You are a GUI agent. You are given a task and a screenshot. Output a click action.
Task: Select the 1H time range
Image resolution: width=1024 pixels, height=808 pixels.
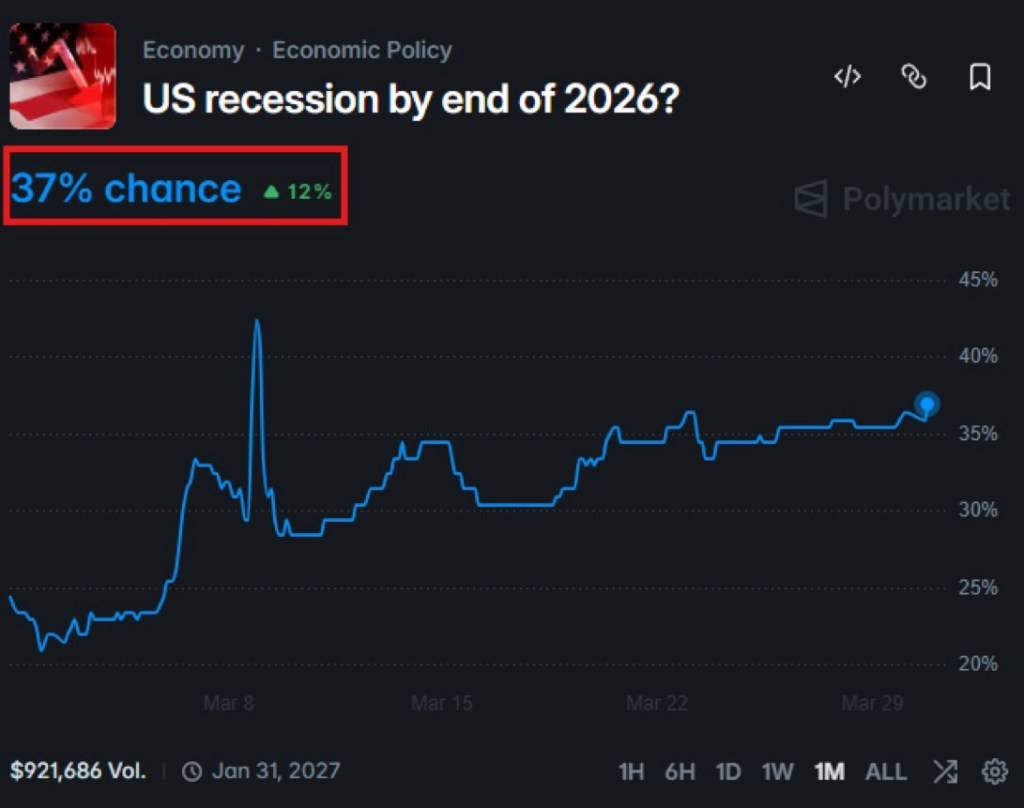[x=631, y=771]
